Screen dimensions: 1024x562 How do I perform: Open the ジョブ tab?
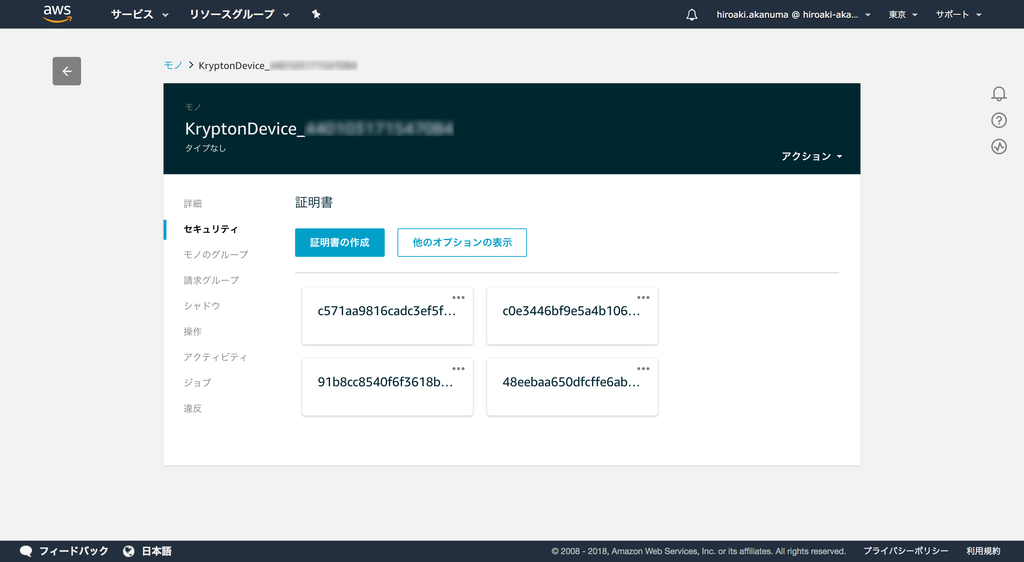click(x=197, y=382)
